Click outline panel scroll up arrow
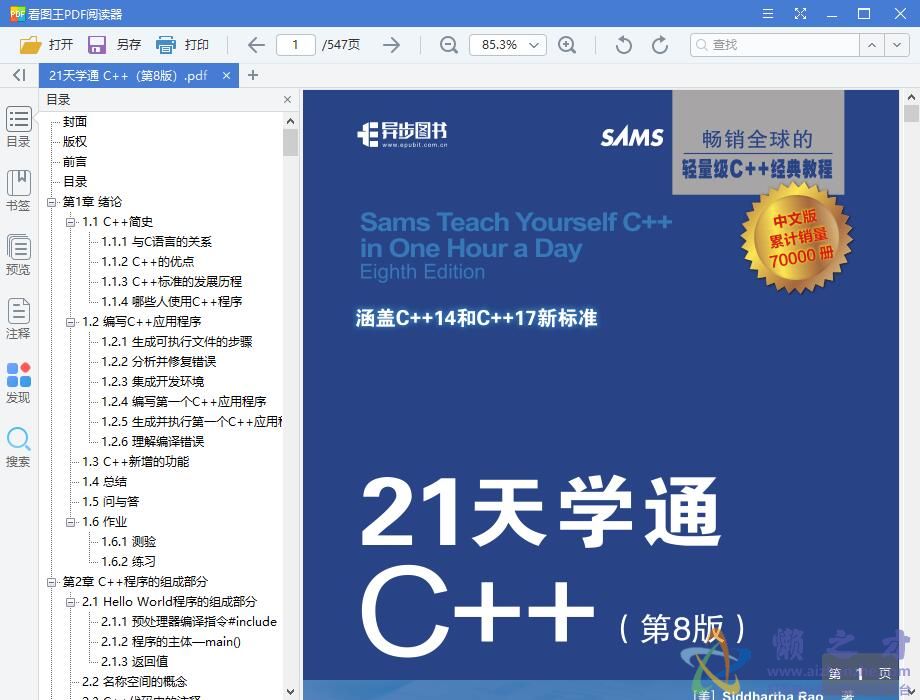Viewport: 920px width, 700px height. (290, 121)
